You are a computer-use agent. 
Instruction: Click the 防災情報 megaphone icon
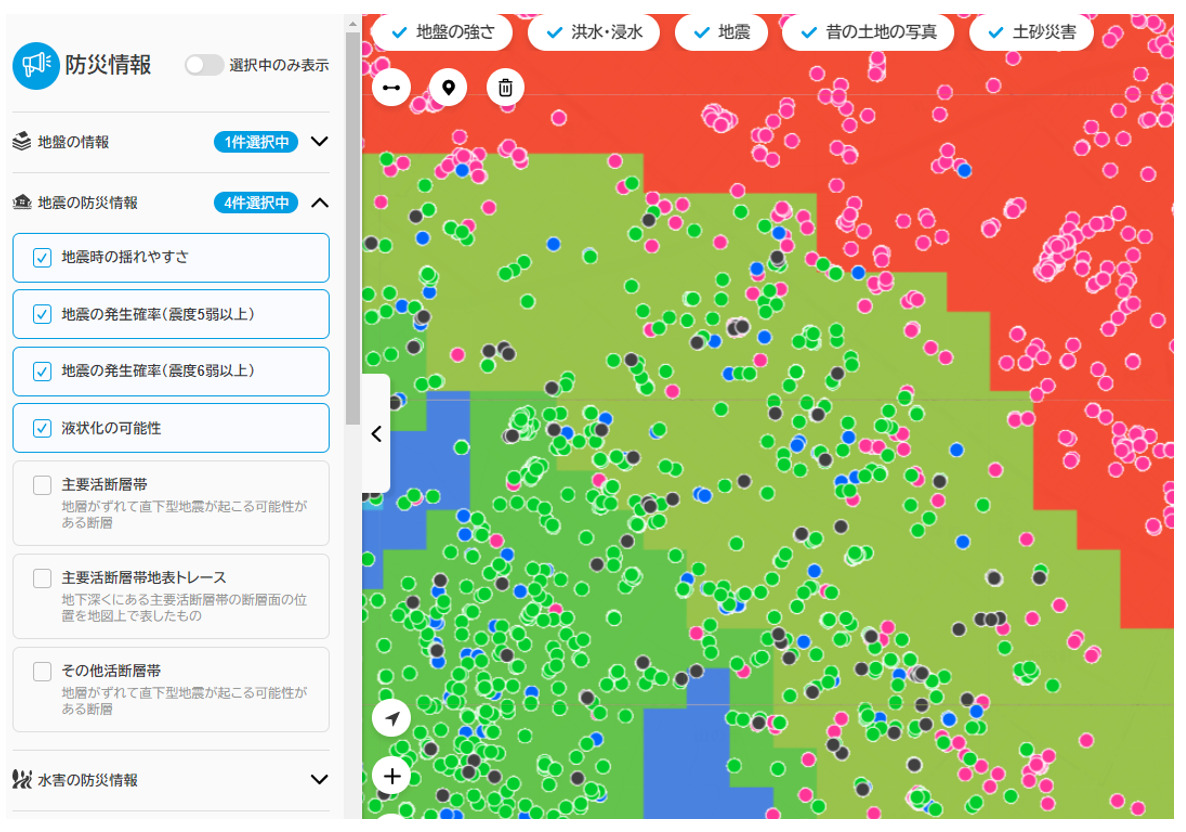tap(36, 66)
